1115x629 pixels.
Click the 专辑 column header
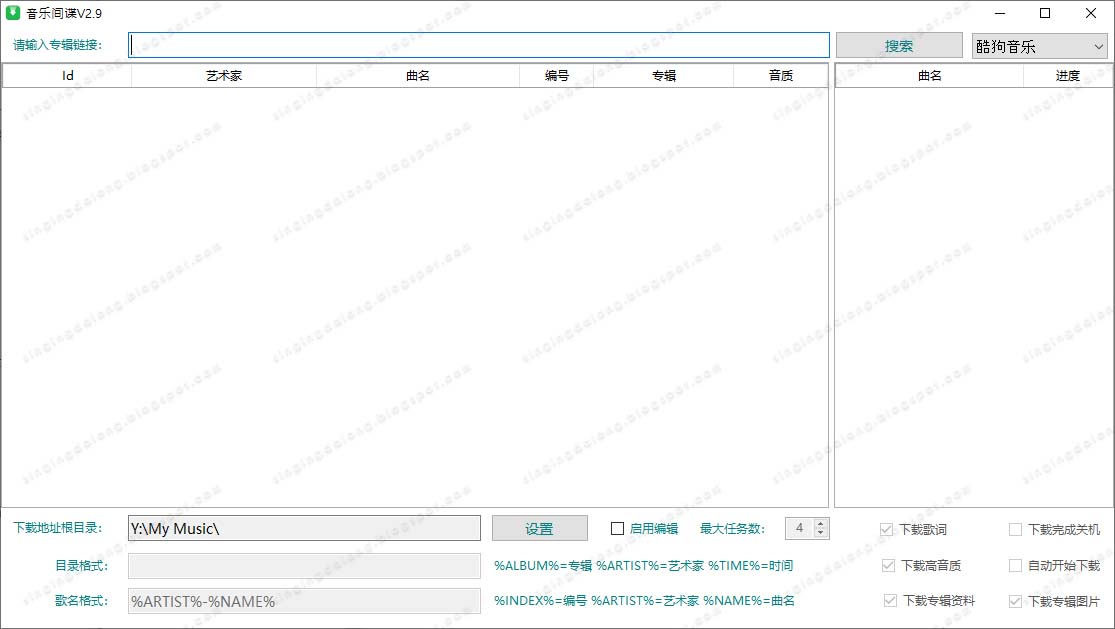664,75
